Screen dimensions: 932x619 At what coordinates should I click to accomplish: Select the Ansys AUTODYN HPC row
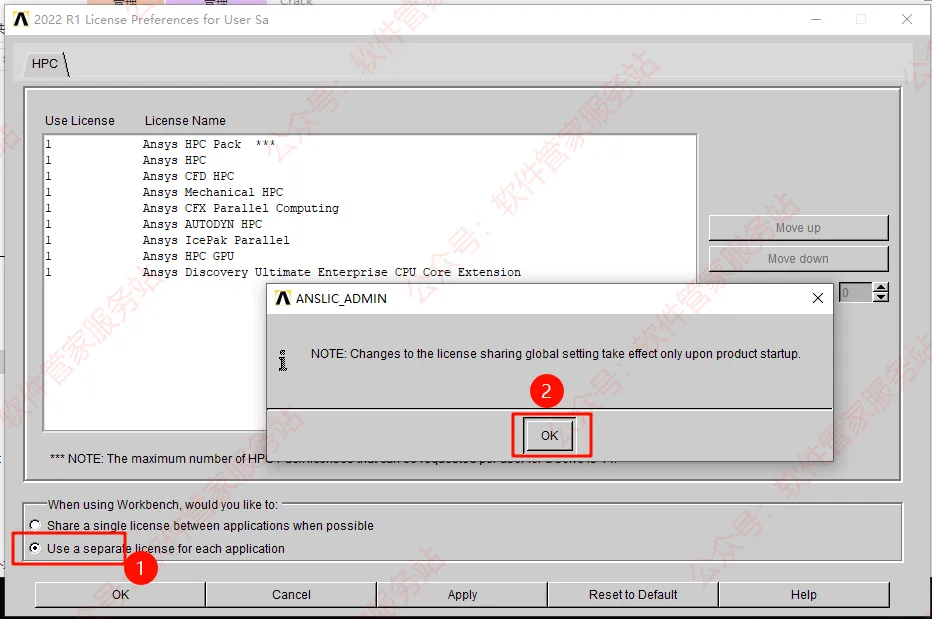click(x=370, y=224)
